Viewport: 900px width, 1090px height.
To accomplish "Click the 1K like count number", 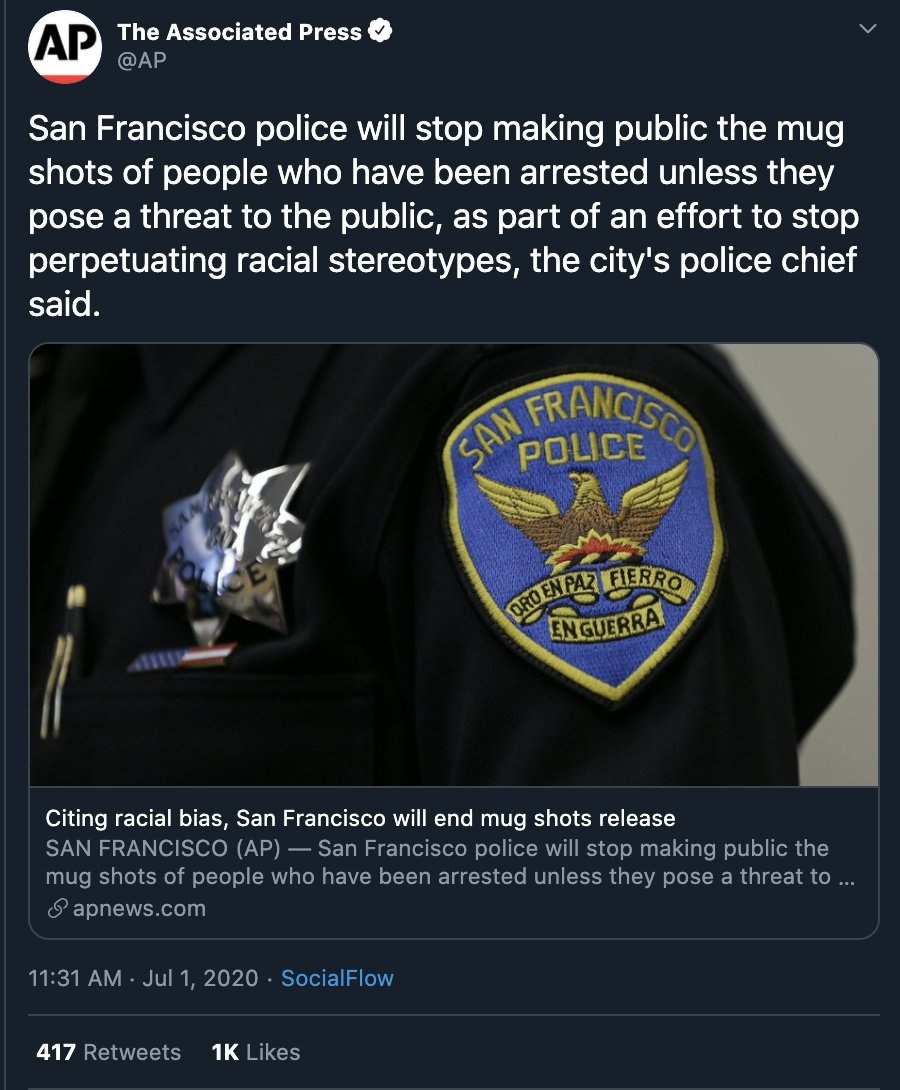I will pos(225,1052).
